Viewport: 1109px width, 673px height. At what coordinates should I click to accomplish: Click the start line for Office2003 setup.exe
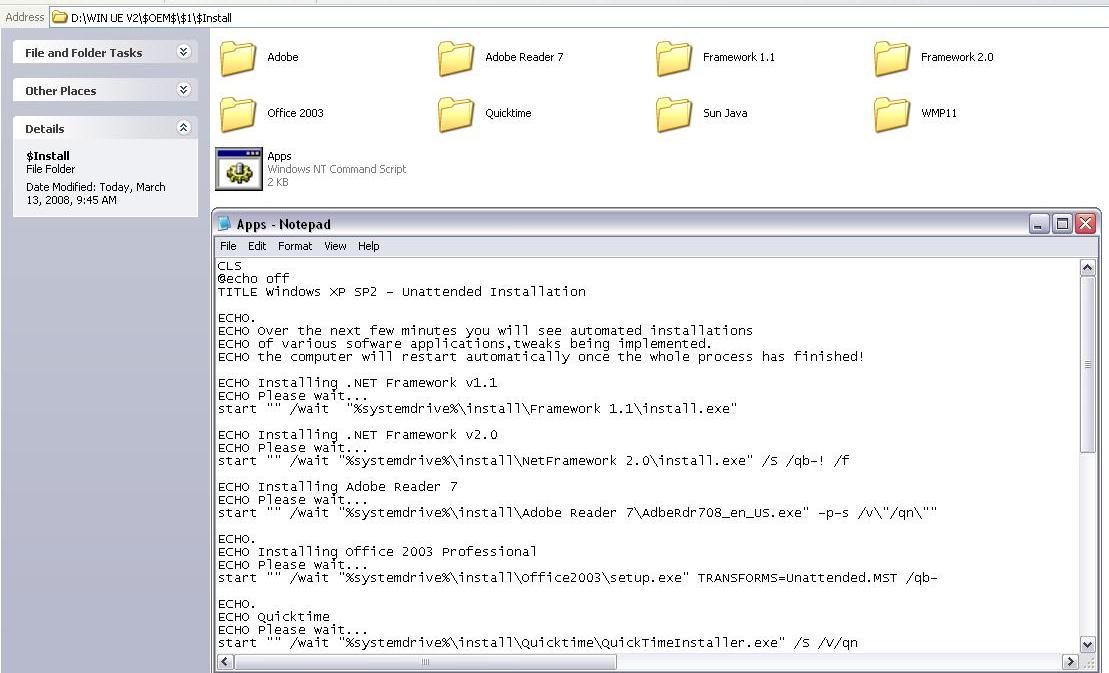(577, 578)
